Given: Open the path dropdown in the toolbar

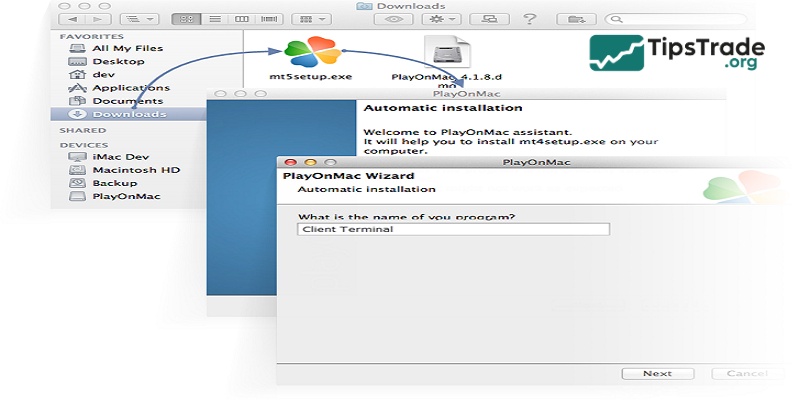Looking at the screenshot, I should 137,18.
